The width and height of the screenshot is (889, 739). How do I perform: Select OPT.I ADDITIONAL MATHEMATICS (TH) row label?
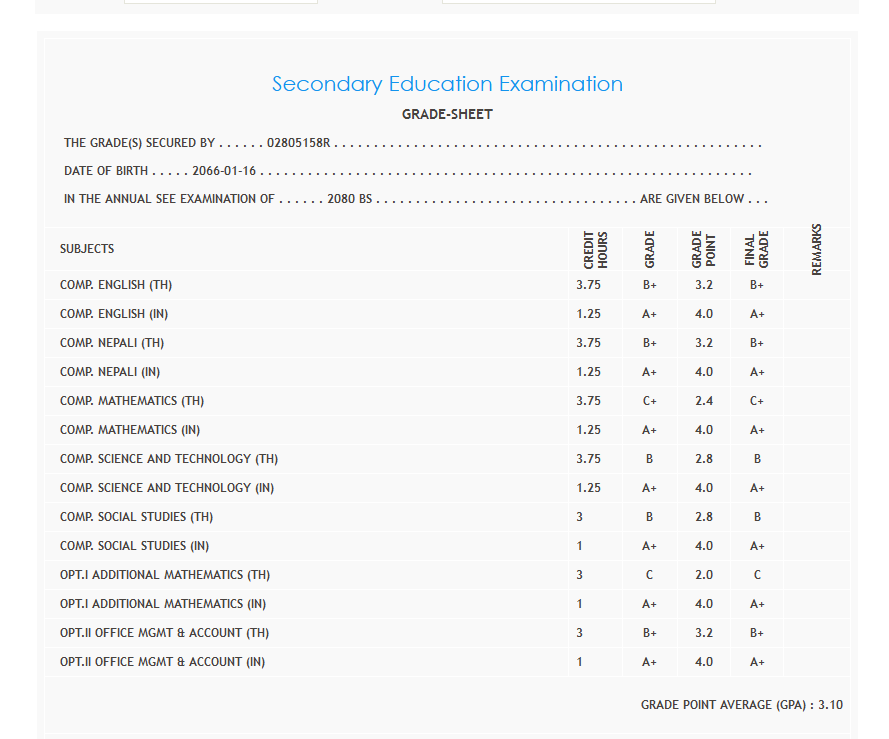pos(165,575)
